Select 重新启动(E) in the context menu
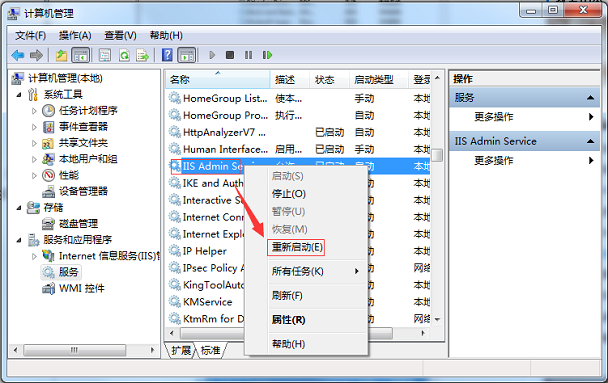 [297, 247]
